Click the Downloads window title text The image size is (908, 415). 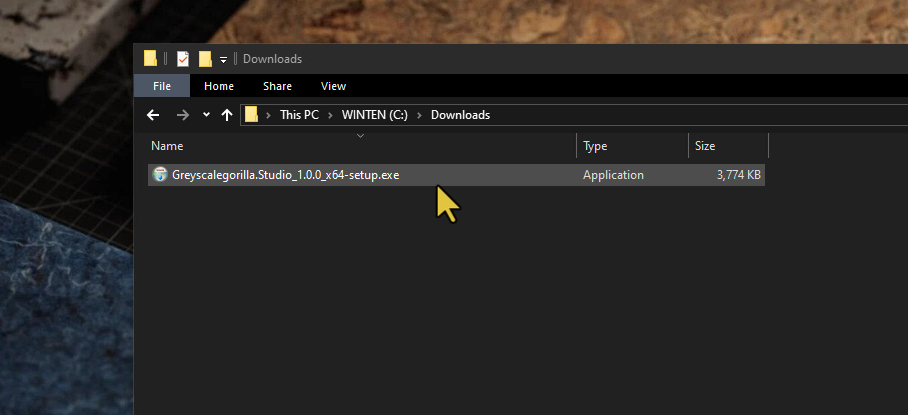(x=272, y=59)
